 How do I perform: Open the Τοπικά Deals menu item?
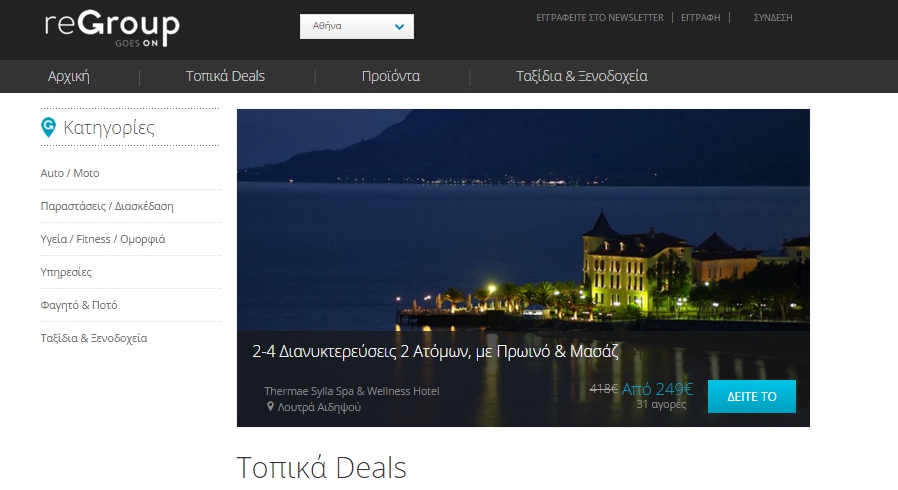(225, 76)
